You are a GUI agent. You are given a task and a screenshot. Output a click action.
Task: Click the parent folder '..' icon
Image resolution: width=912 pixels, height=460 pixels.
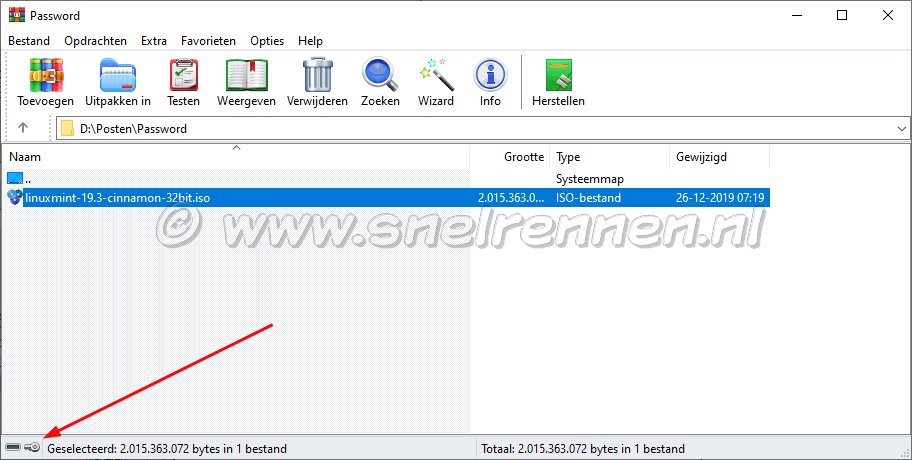pos(15,178)
